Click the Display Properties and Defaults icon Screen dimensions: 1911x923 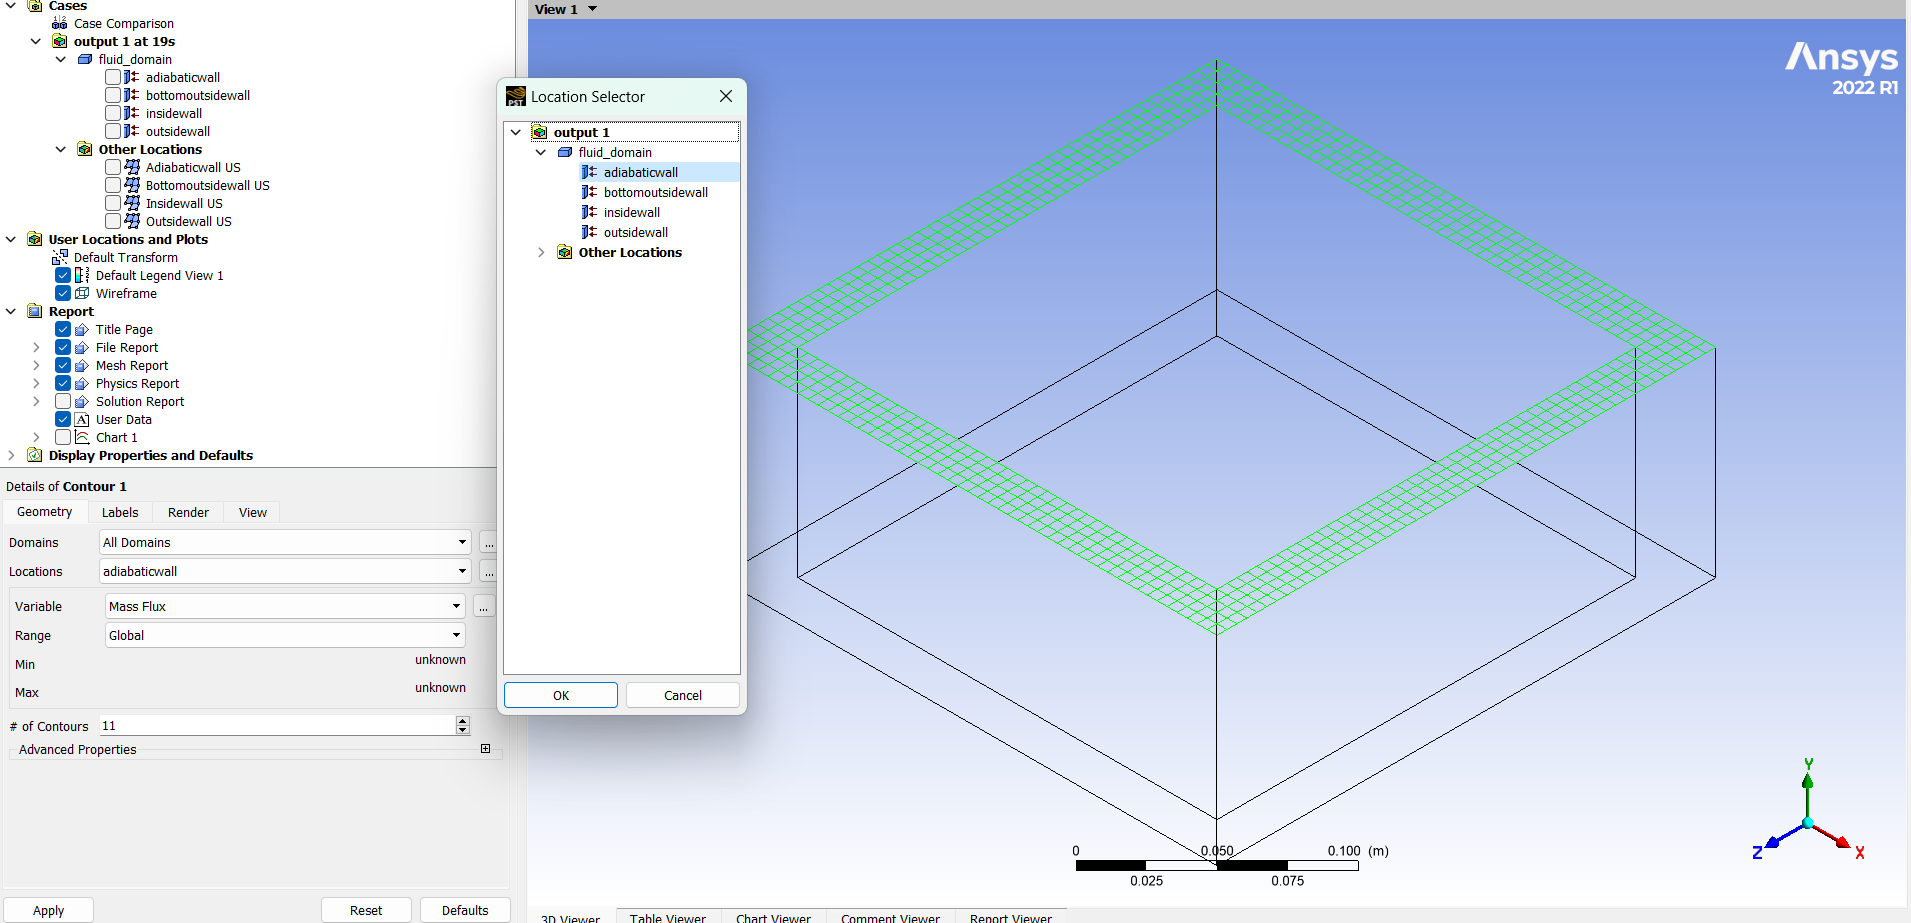35,455
